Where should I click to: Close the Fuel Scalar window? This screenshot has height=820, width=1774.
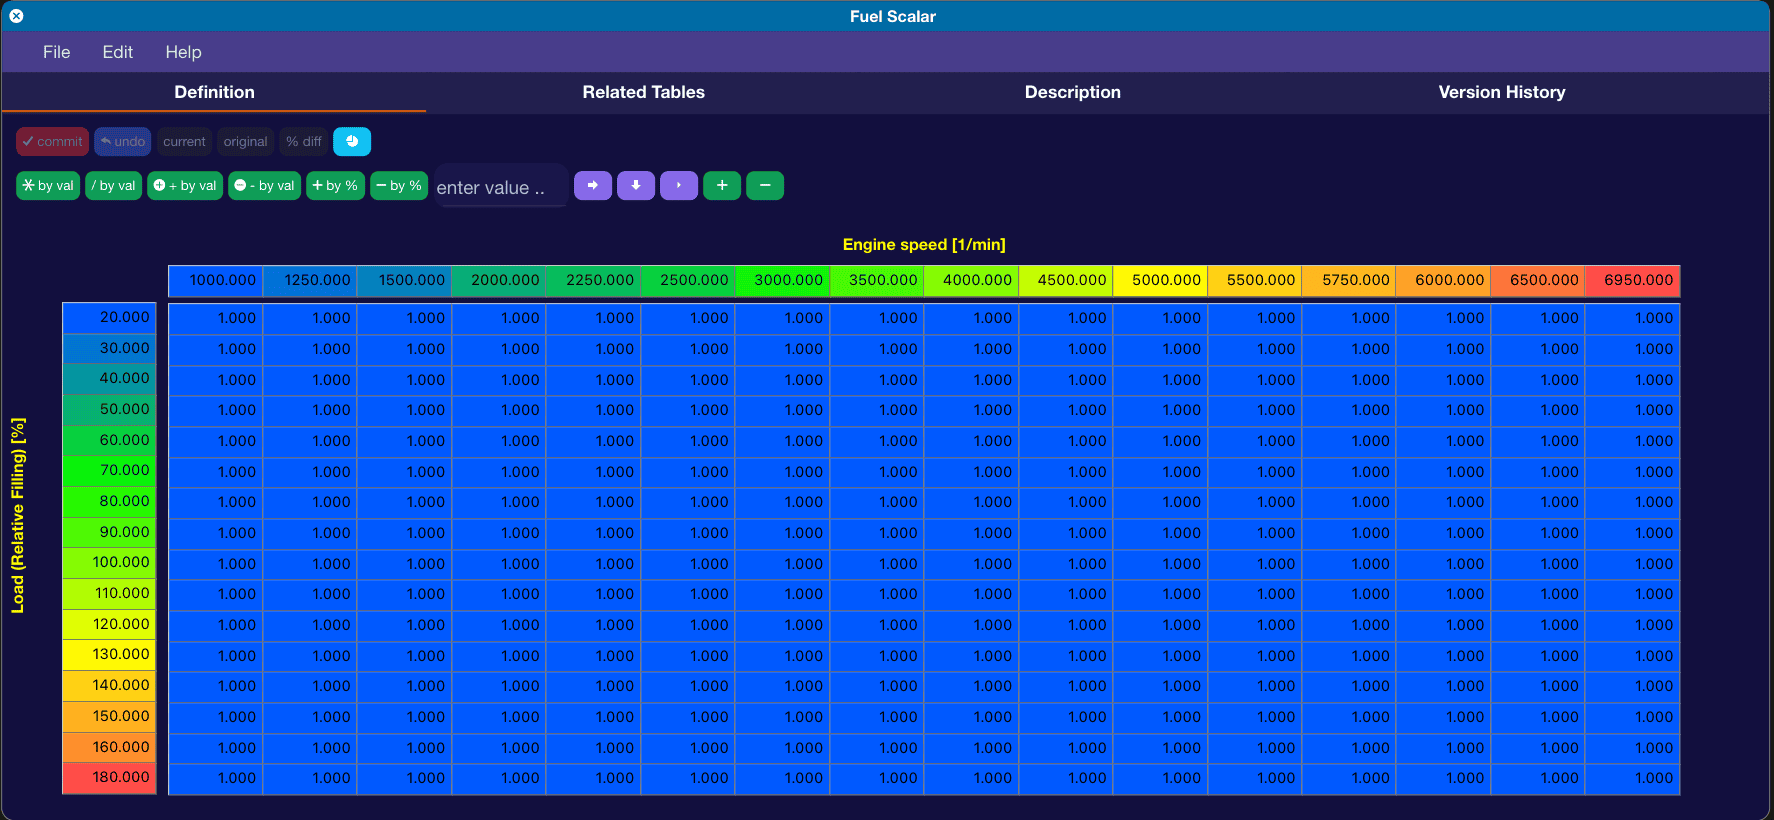pyautogui.click(x=16, y=16)
